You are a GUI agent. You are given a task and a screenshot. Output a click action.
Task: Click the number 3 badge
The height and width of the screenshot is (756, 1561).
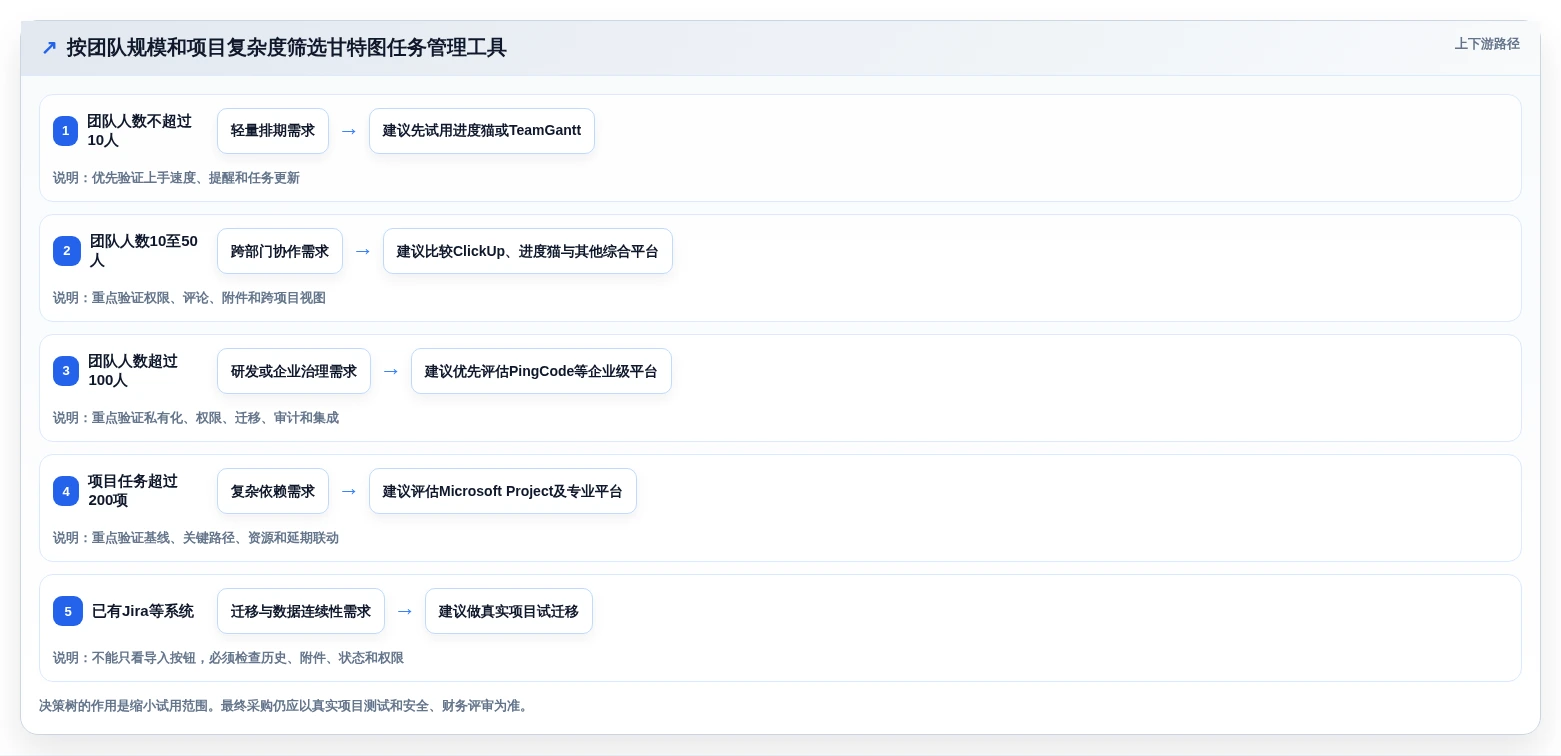66,371
